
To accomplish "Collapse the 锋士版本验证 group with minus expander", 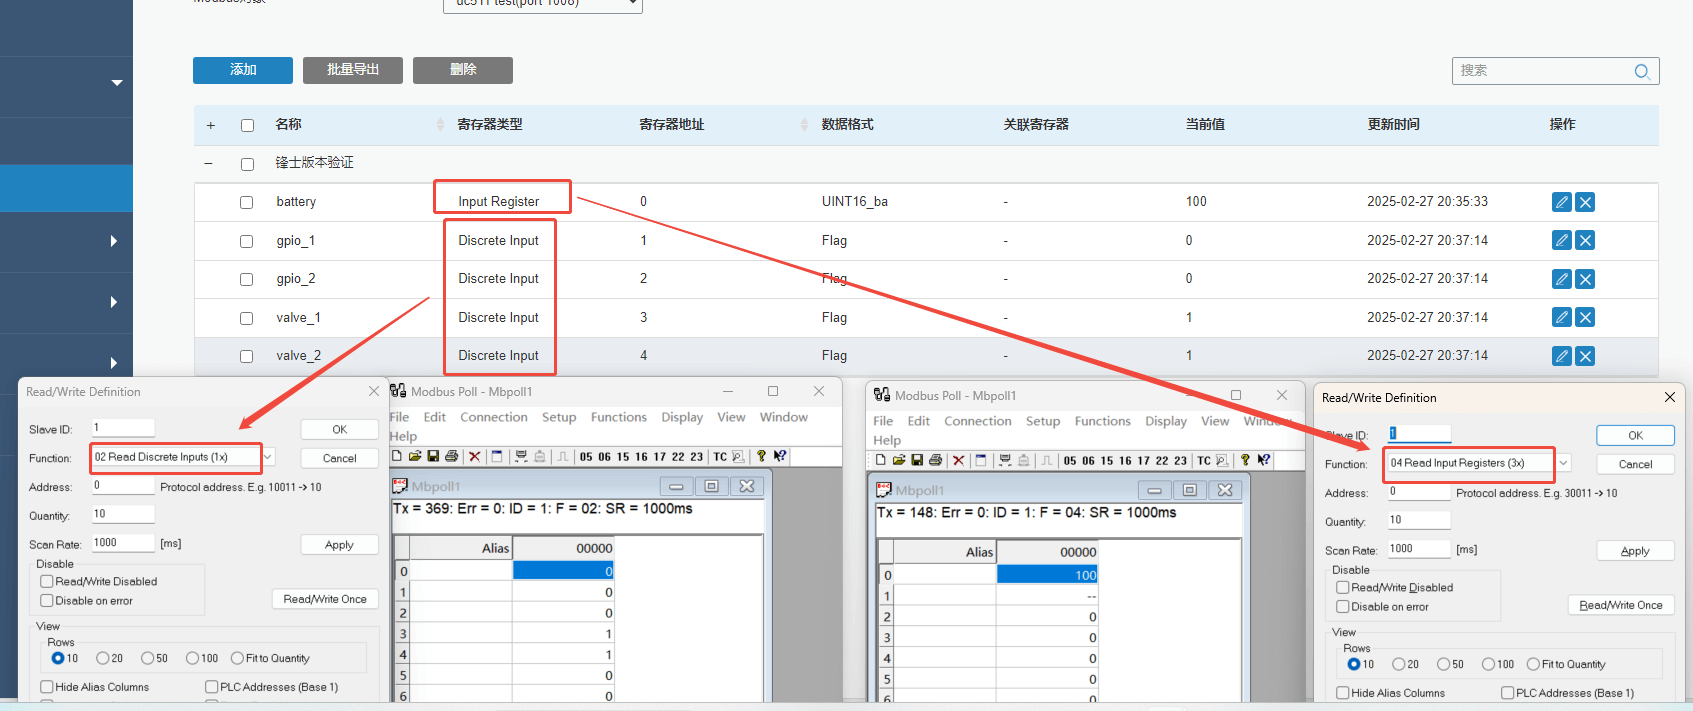I will [209, 163].
